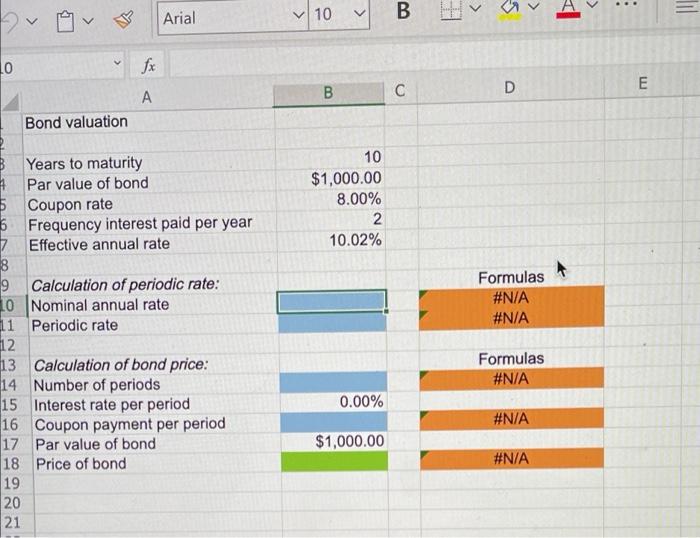Image resolution: width=700 pixels, height=538 pixels.
Task: Select the 8.00% coupon rate cell
Action: point(330,199)
